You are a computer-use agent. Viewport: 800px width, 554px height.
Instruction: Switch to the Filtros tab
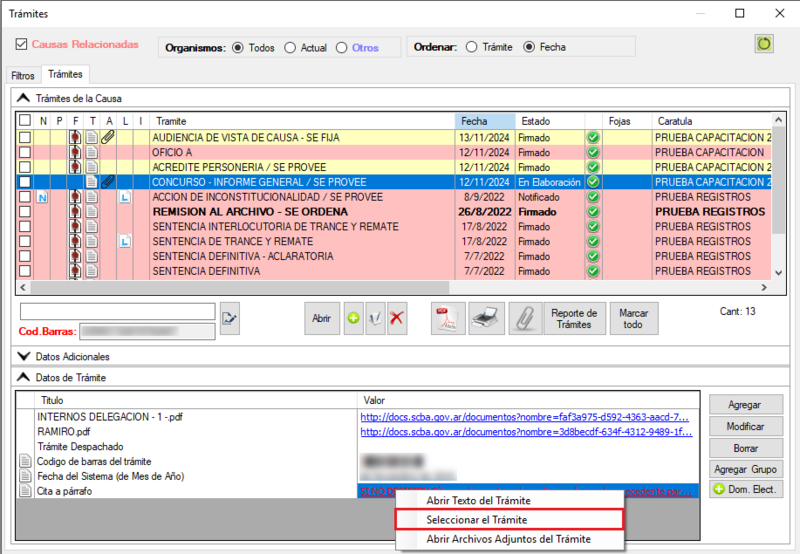[22, 75]
